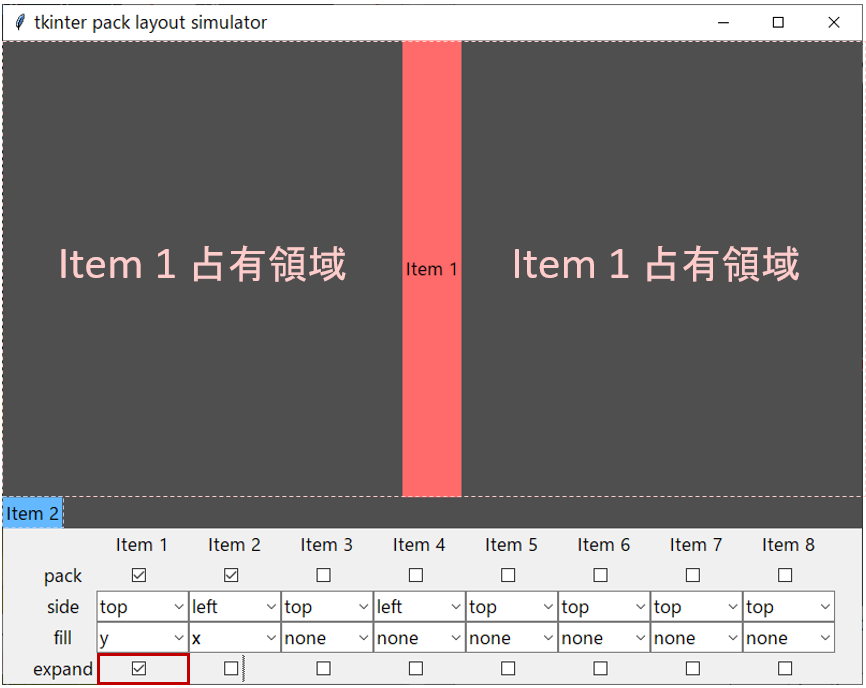Click the 'Item 7' column header label

(x=695, y=545)
